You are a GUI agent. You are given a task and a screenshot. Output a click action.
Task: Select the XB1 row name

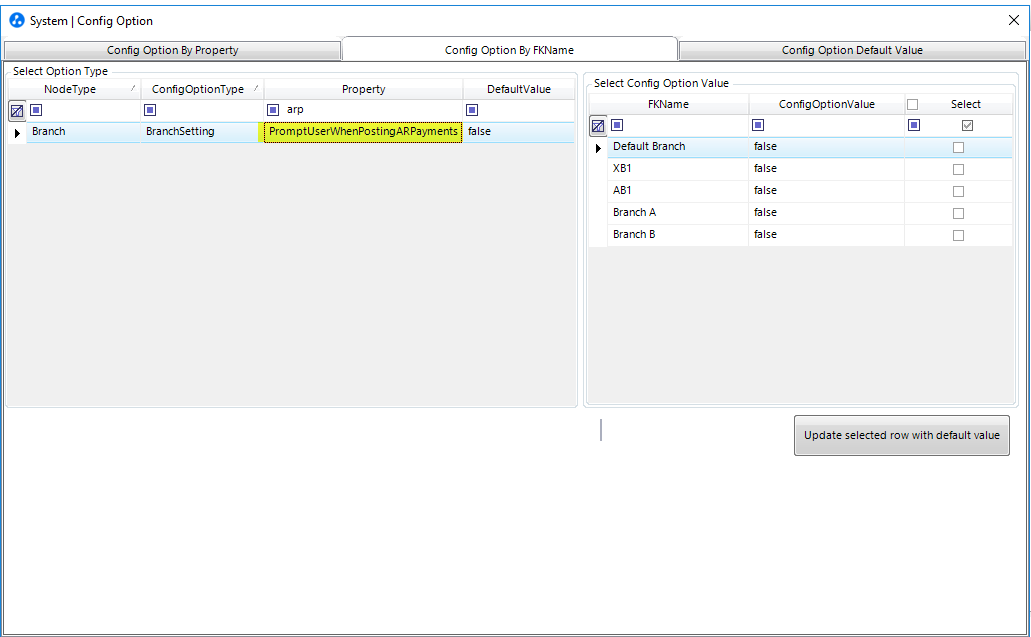(x=622, y=168)
